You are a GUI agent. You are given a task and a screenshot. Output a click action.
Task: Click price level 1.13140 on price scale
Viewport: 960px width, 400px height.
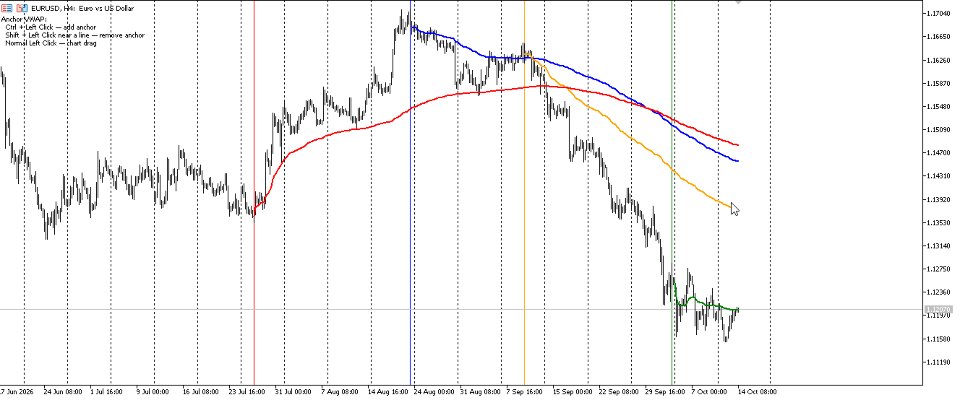point(938,246)
